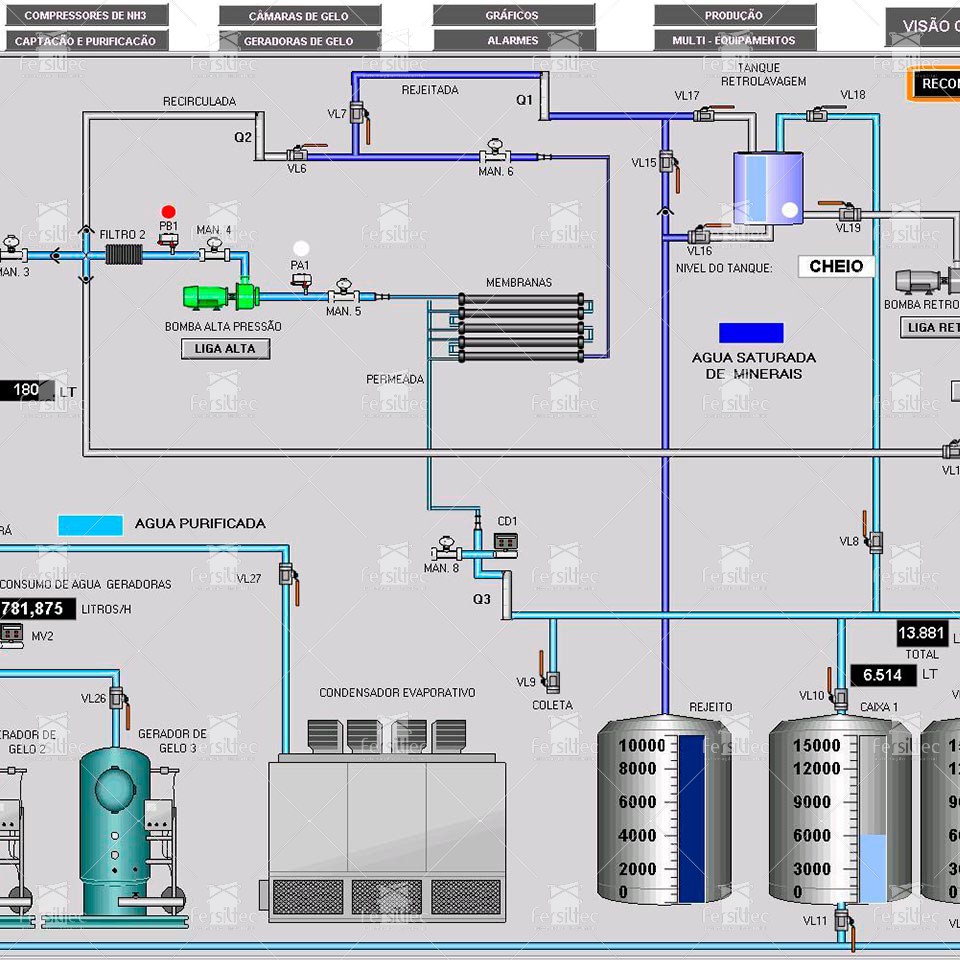
Task: Switch to the Alarmes tab
Action: click(x=514, y=40)
